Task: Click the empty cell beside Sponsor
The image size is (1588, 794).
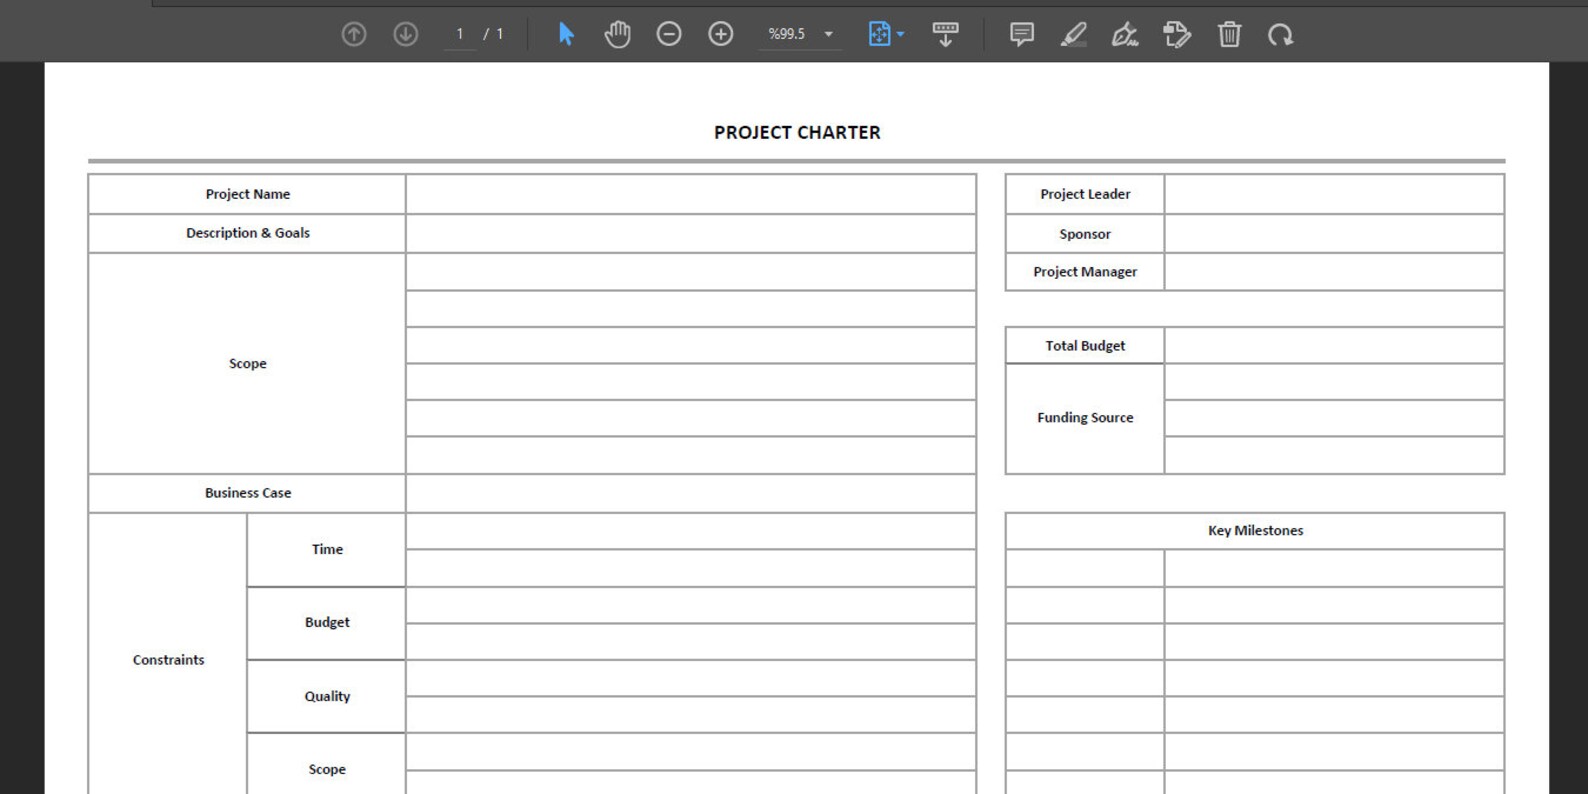Action: (x=1334, y=233)
